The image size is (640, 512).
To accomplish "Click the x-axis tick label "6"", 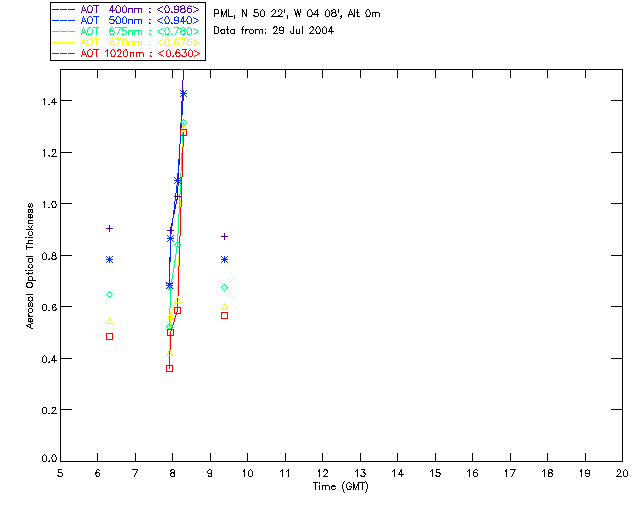I will click(98, 474).
